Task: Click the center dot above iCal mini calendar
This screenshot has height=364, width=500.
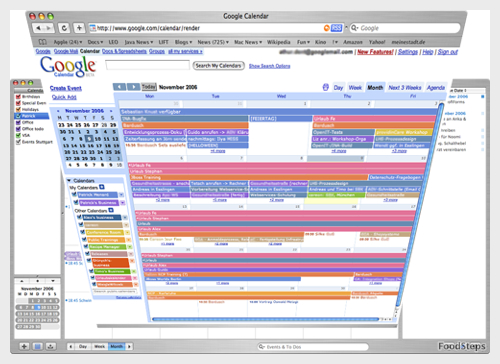Action: (37, 281)
